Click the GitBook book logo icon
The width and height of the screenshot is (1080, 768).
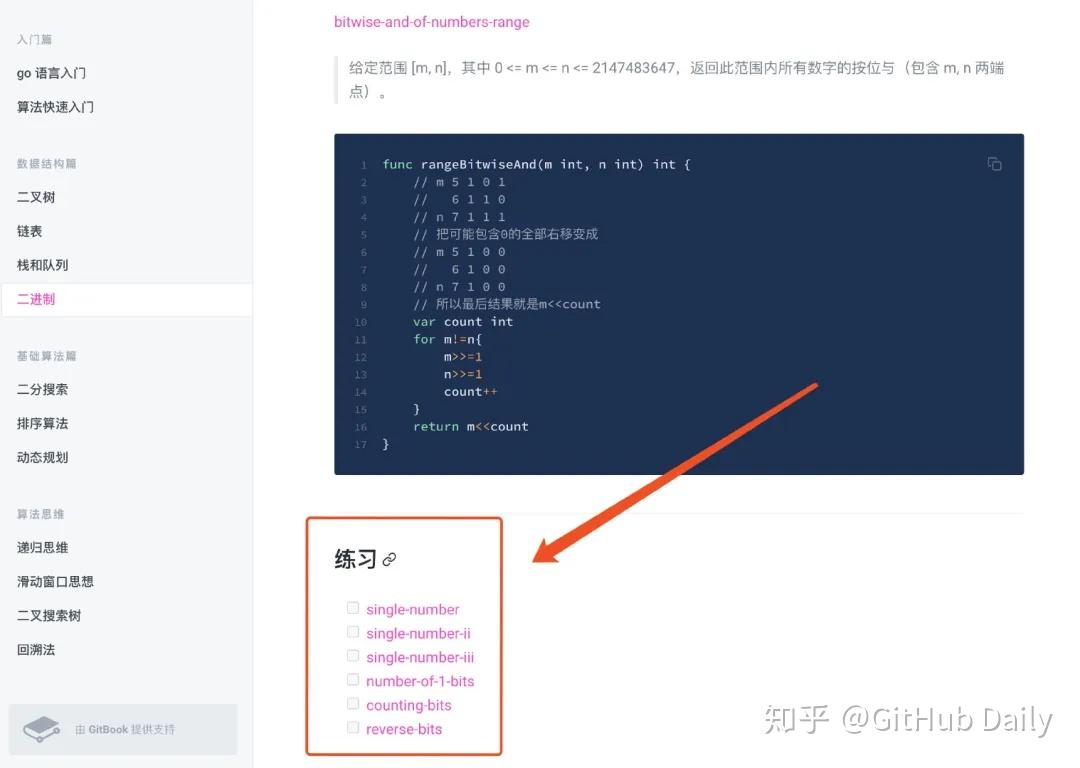(x=41, y=729)
